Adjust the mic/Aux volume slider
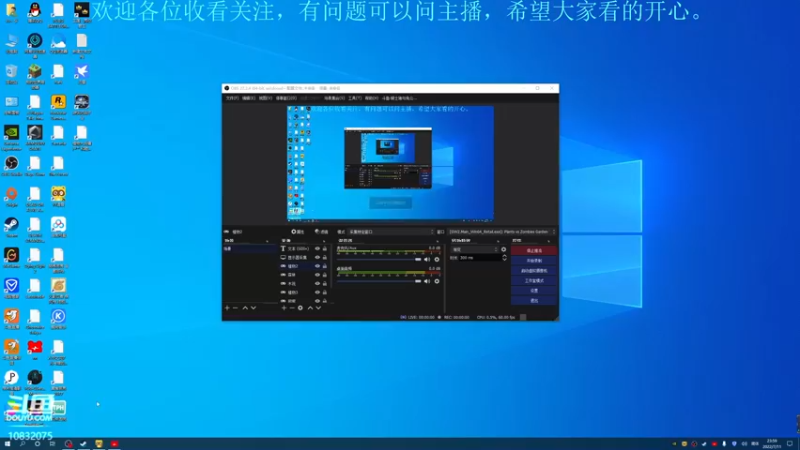This screenshot has height=450, width=800. tap(379, 259)
